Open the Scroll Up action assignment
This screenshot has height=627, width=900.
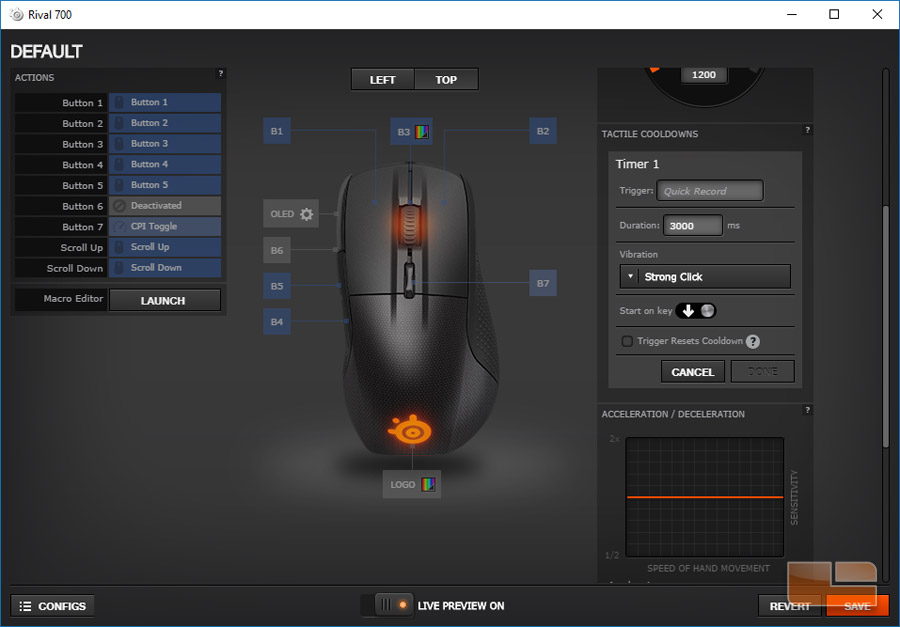(x=165, y=247)
